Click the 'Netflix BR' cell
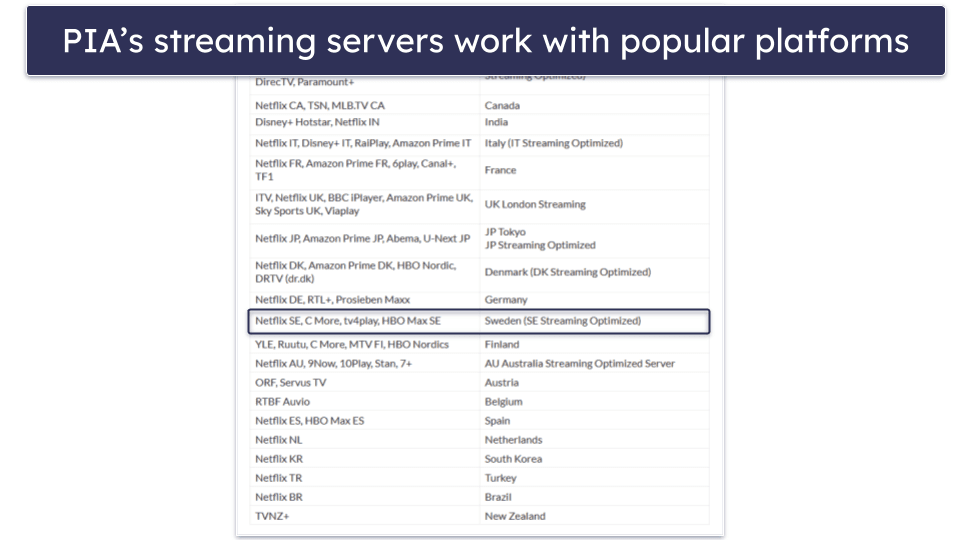Viewport: 960px width, 540px height. click(364, 497)
